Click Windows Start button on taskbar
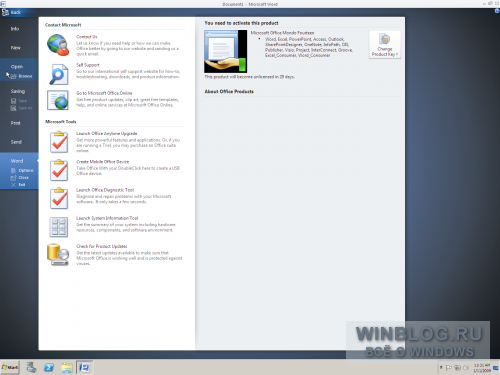 click(x=10, y=367)
